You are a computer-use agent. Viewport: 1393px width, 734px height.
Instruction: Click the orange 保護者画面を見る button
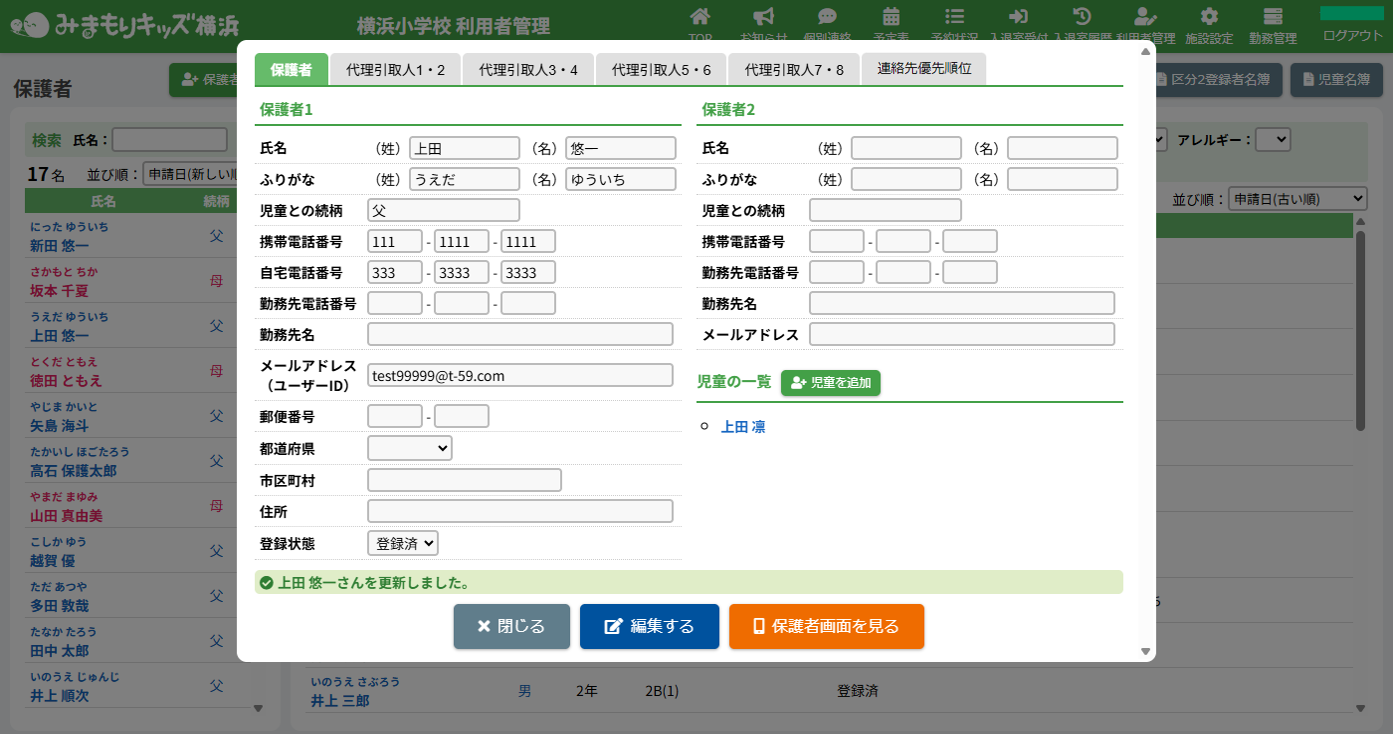826,627
